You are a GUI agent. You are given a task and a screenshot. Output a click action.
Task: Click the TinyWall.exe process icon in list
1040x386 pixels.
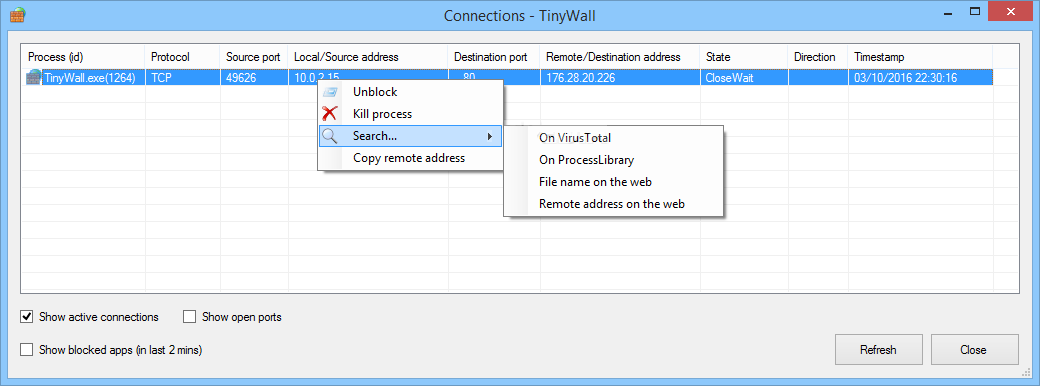click(x=34, y=78)
